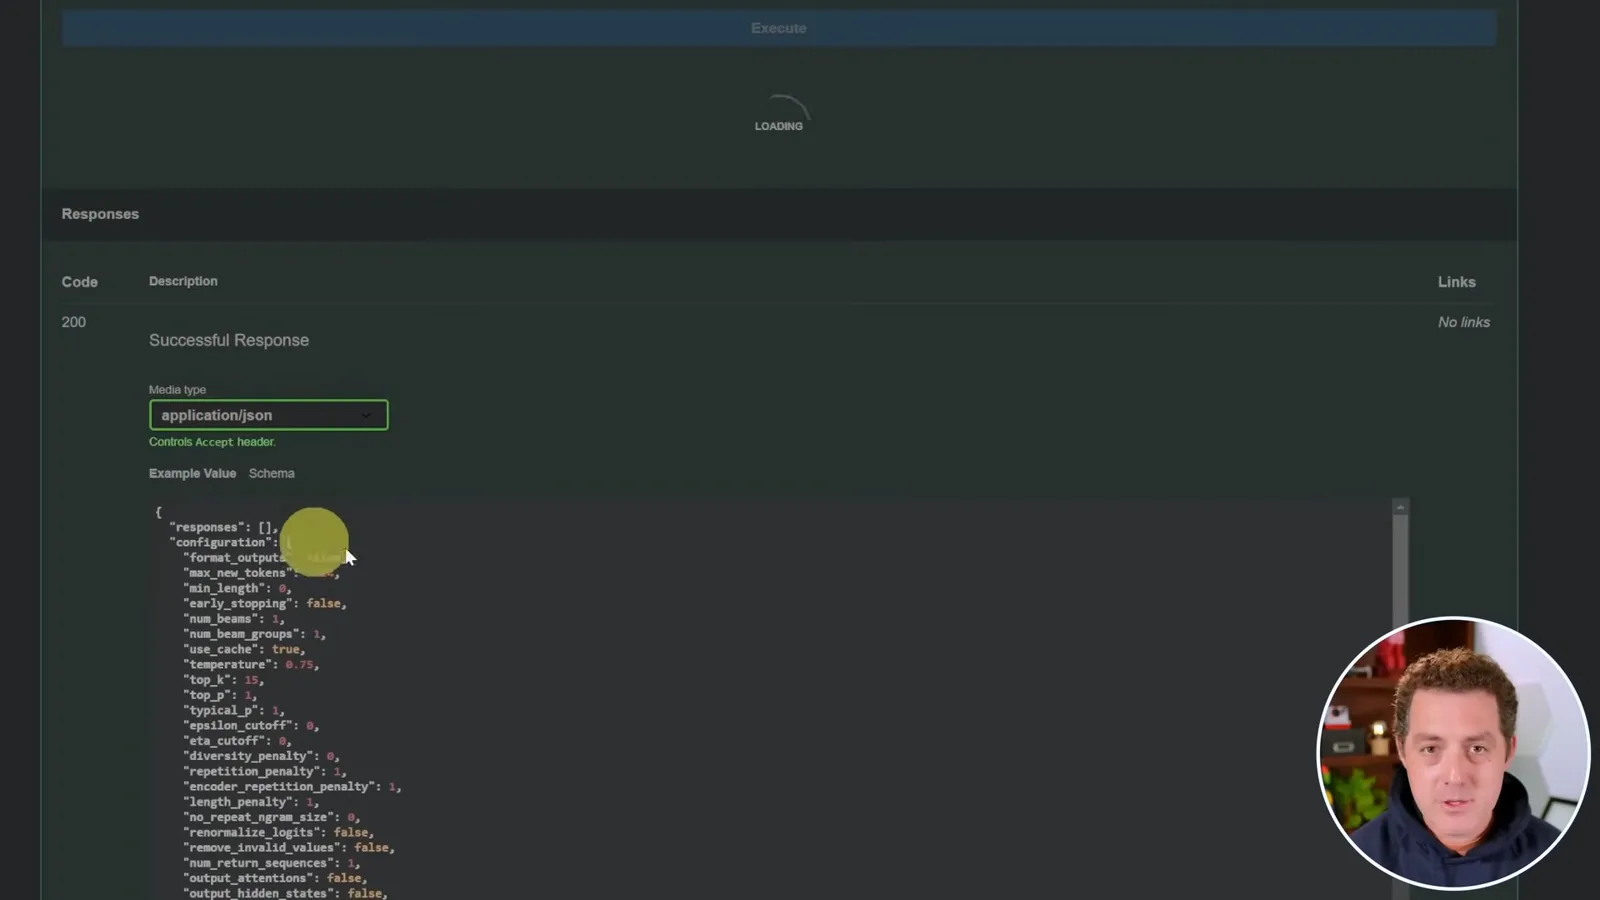Click the "early_stopping": false line
Screen dimensions: 1600x900
(x=265, y=603)
